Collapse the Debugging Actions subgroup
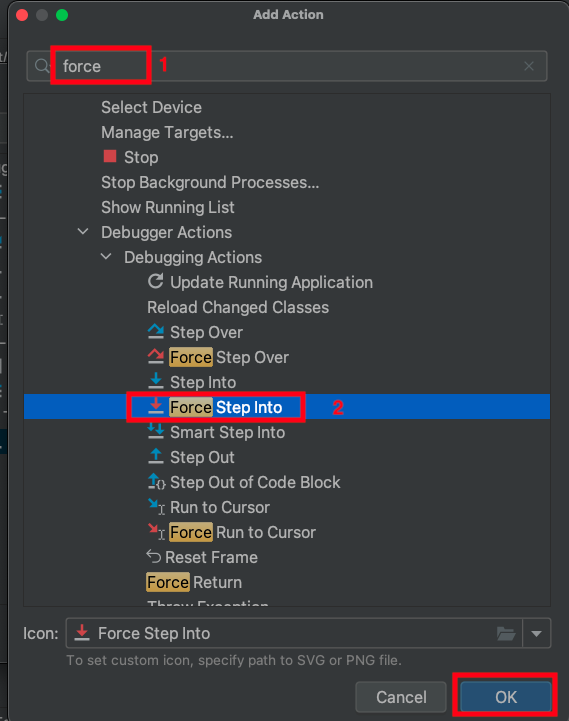Image resolution: width=569 pixels, height=721 pixels. pyautogui.click(x=106, y=257)
